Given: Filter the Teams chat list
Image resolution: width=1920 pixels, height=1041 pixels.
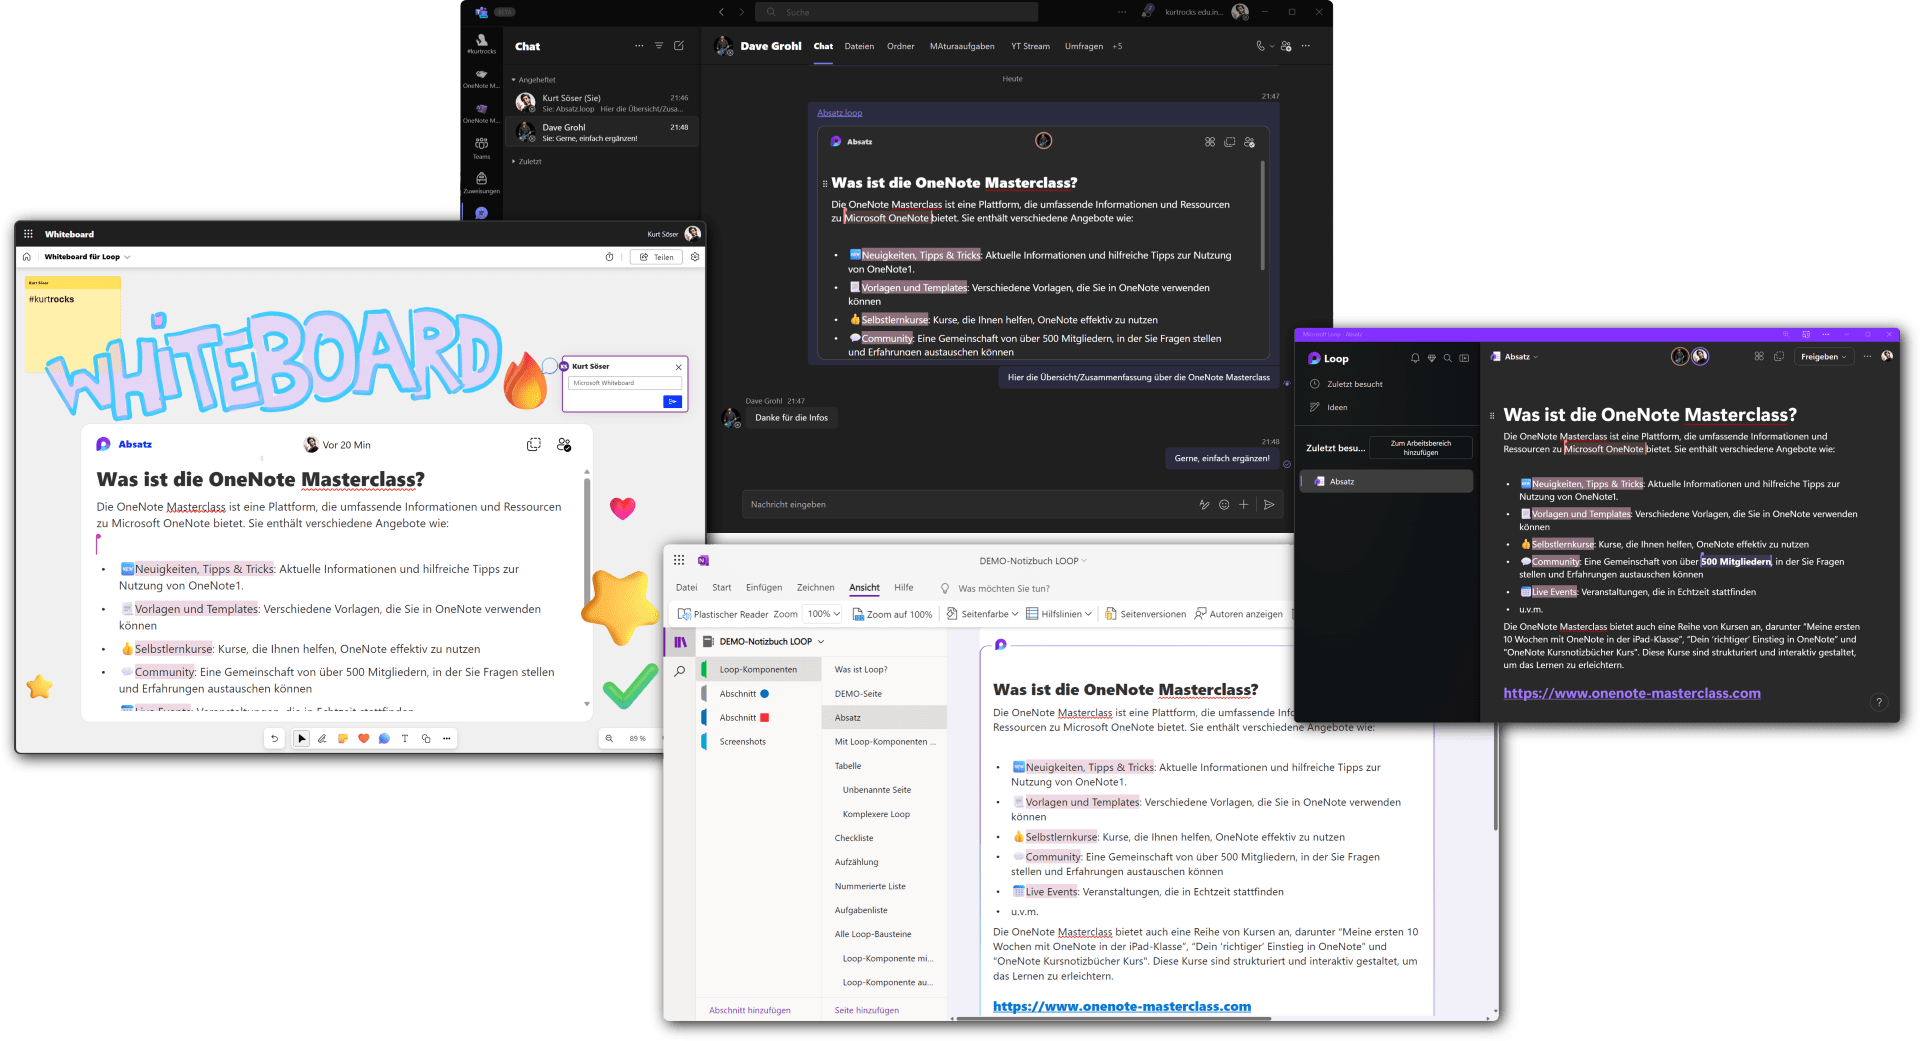Looking at the screenshot, I should pyautogui.click(x=659, y=46).
